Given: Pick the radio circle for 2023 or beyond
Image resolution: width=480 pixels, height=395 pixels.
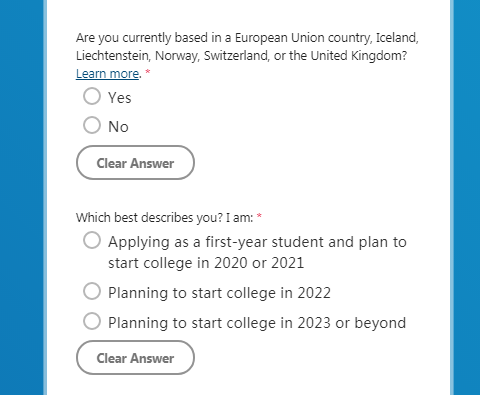Looking at the screenshot, I should coord(92,321).
